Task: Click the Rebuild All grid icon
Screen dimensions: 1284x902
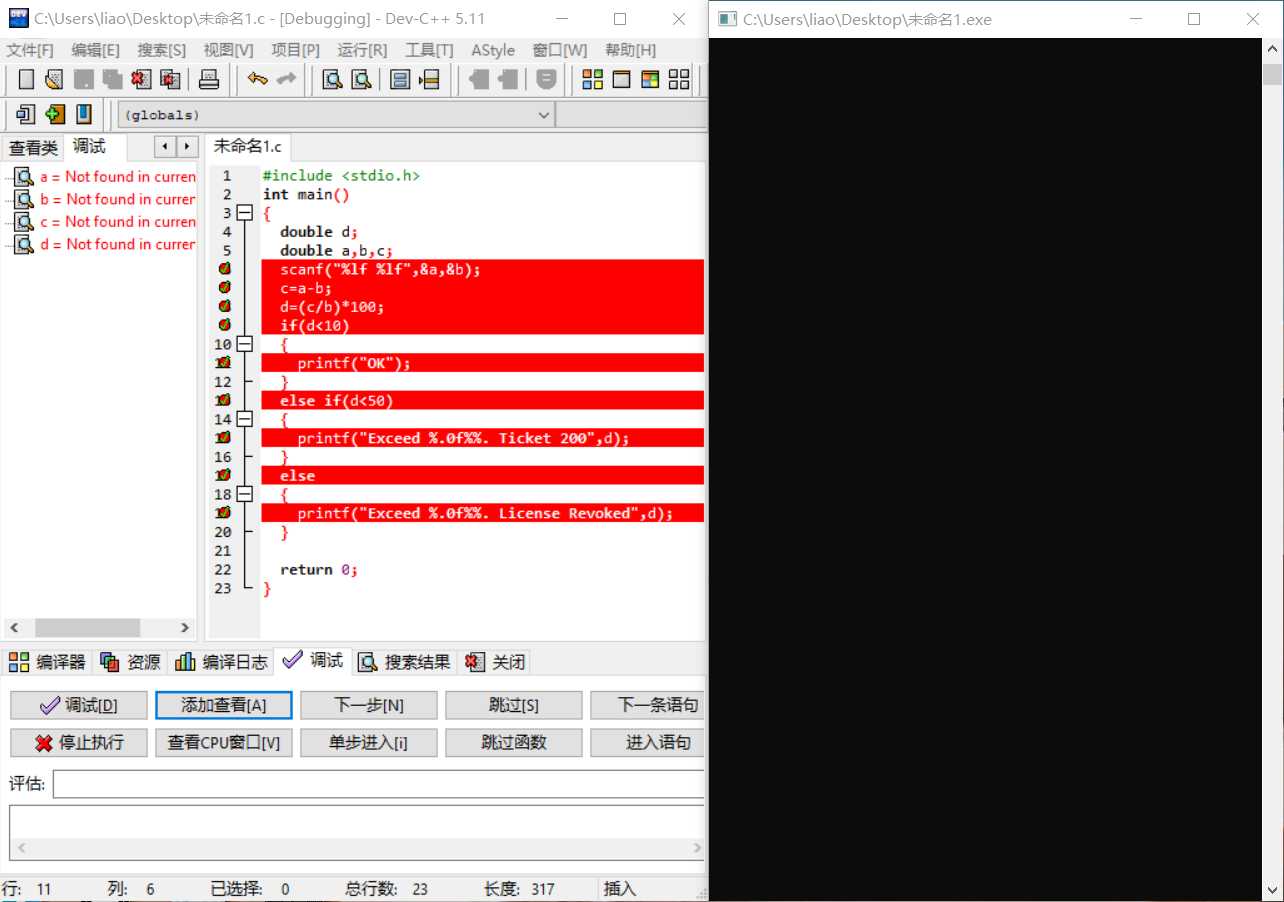Action: pos(679,79)
